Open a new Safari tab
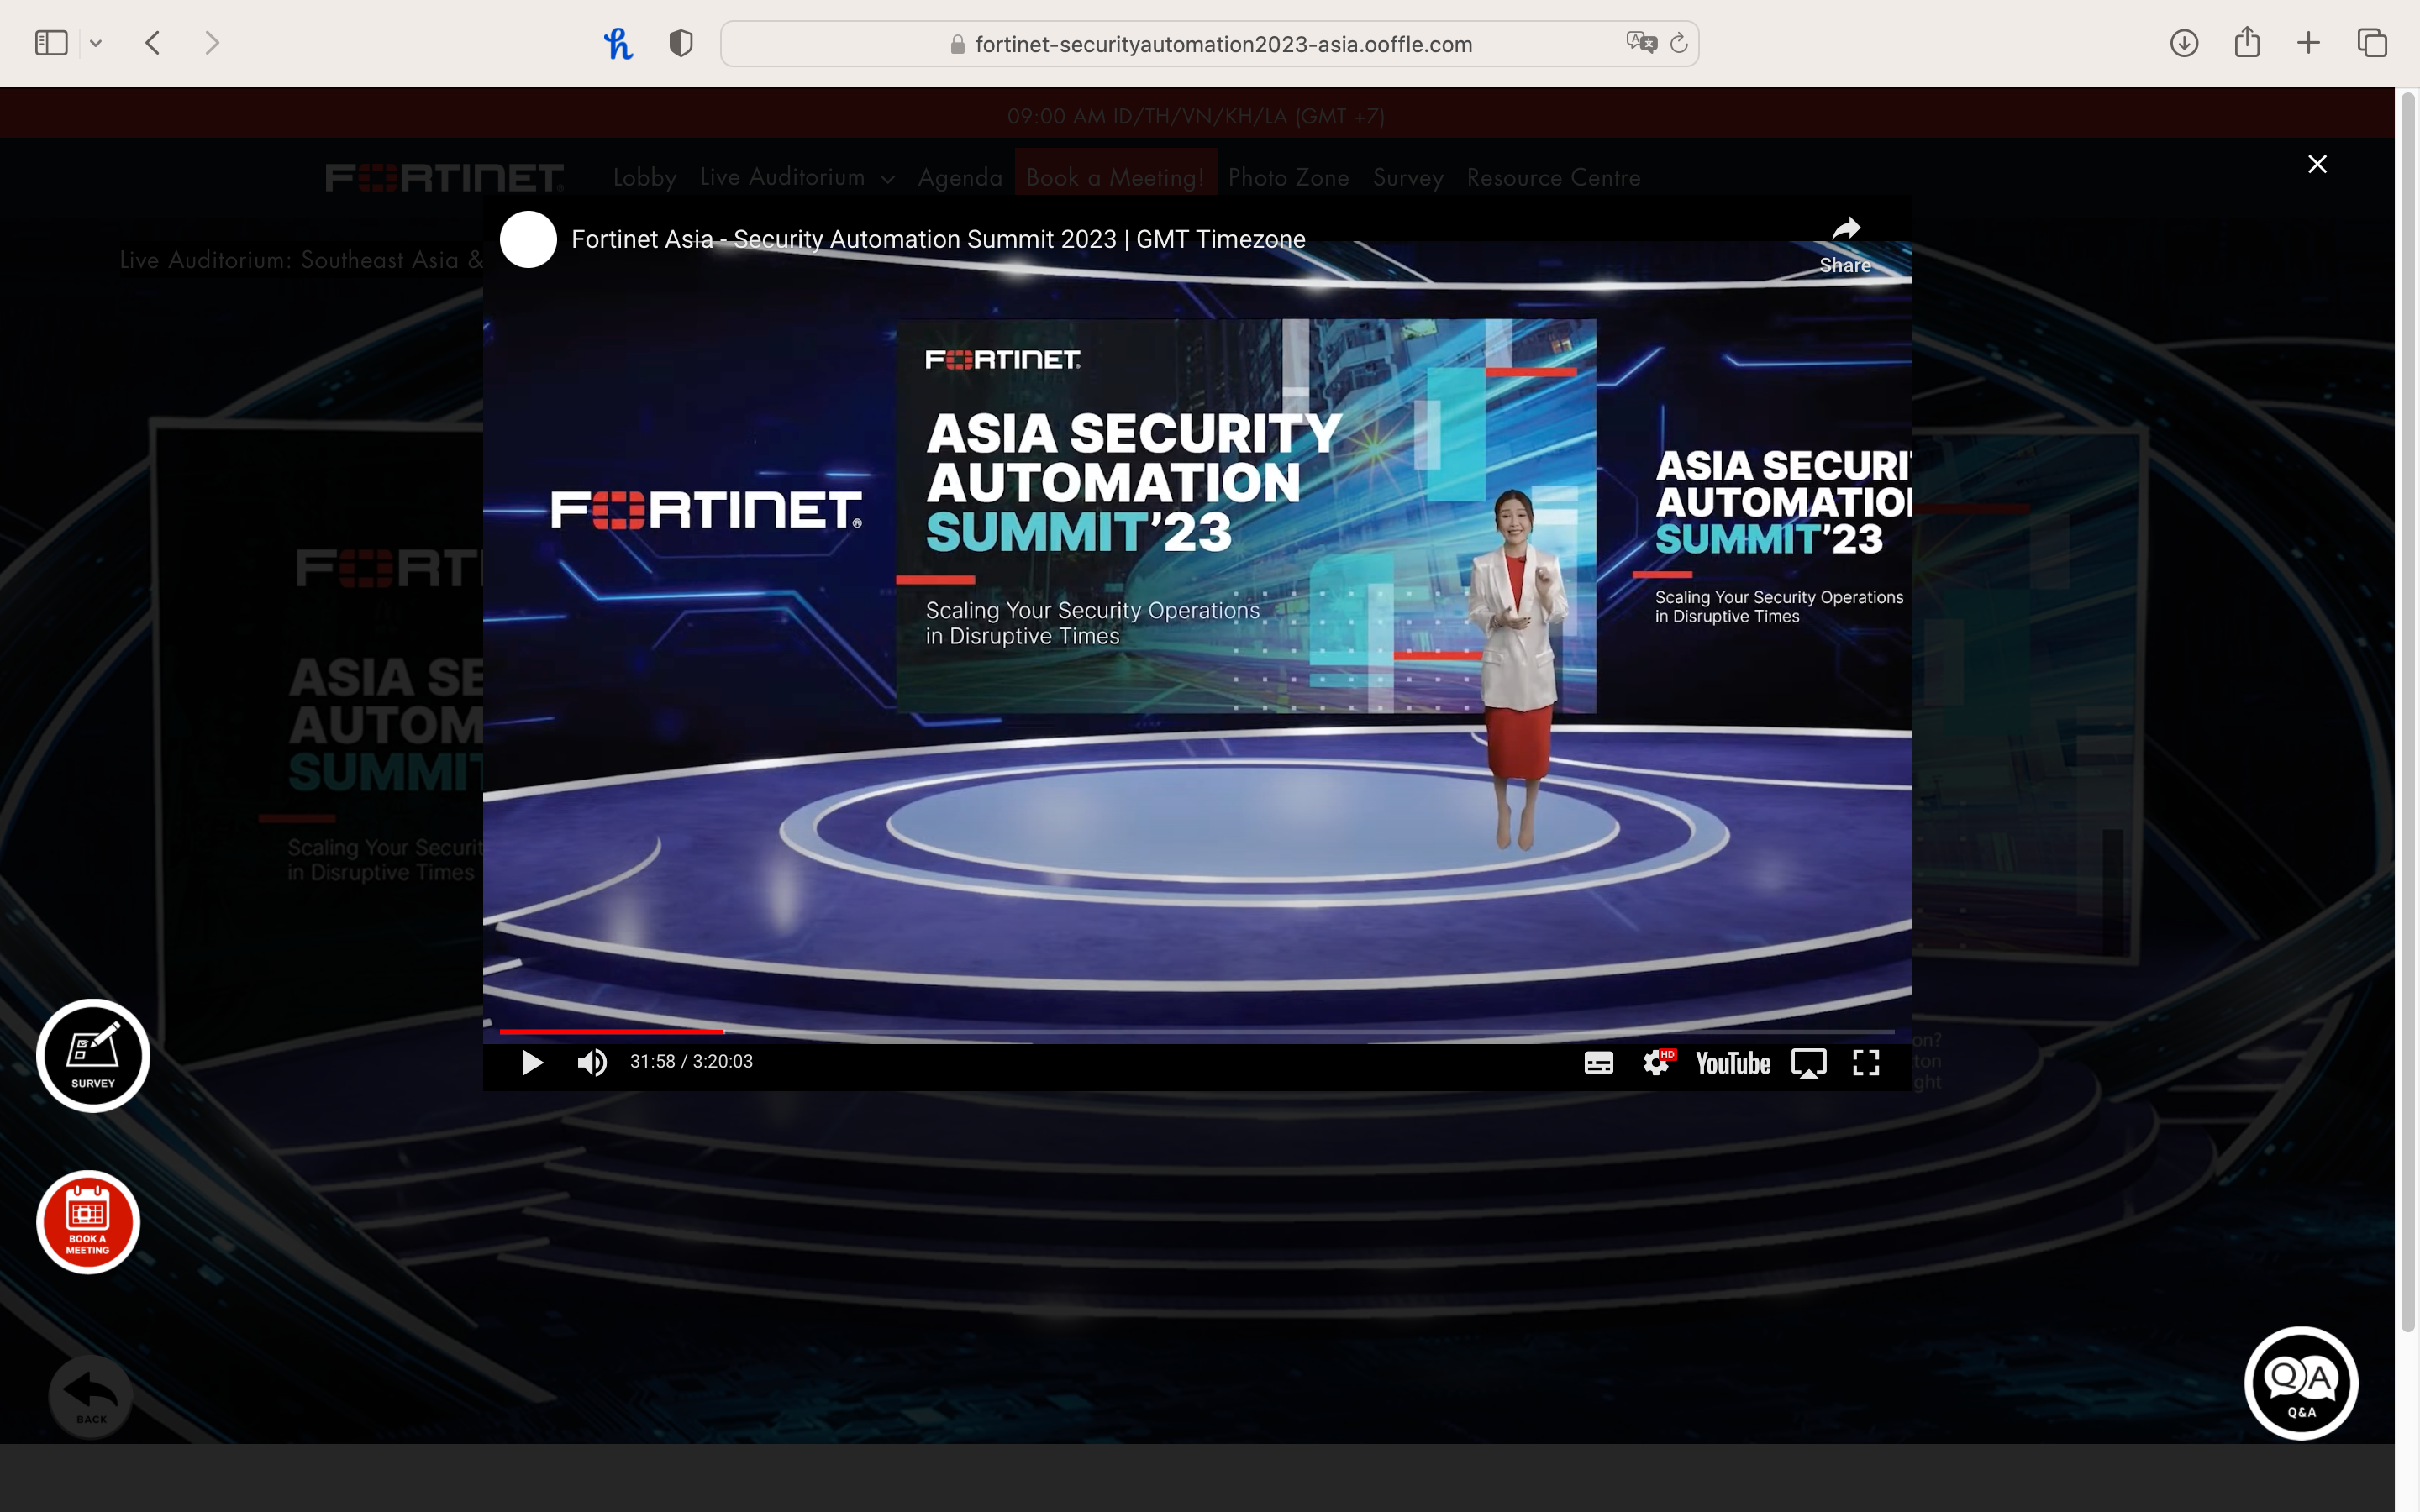The image size is (2420, 1512). click(2308, 43)
